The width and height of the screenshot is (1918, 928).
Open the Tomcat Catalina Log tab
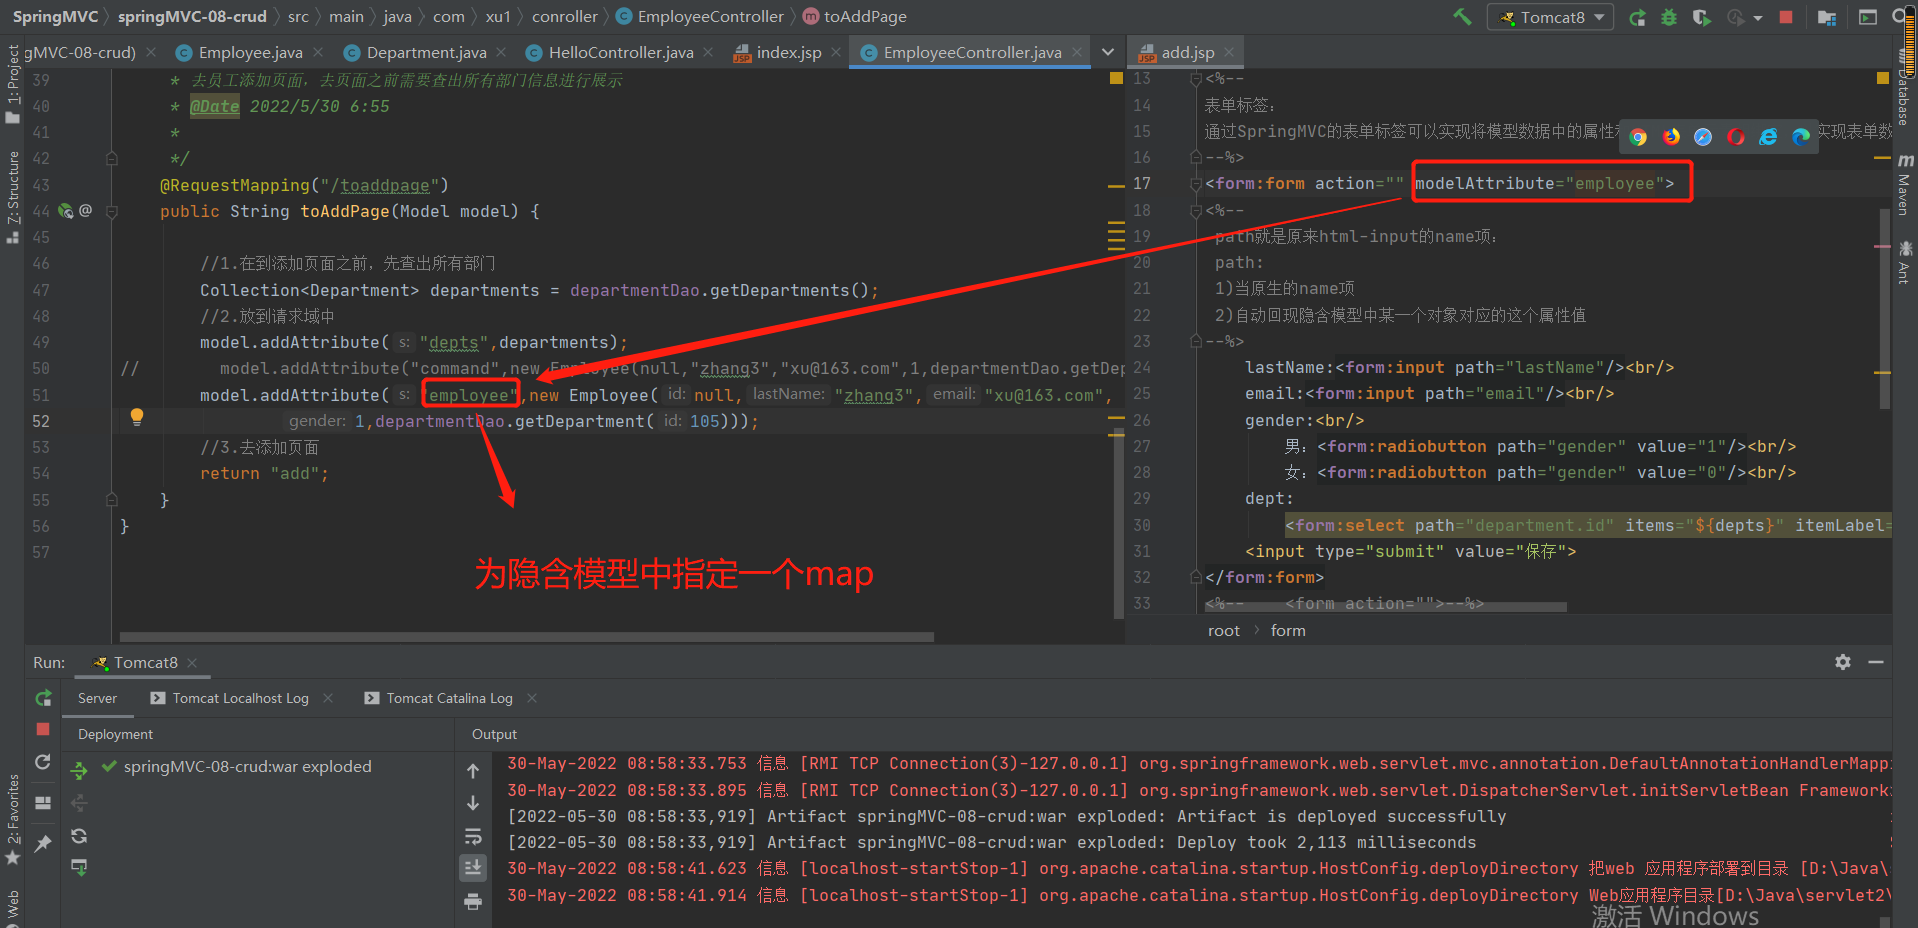[x=449, y=698]
